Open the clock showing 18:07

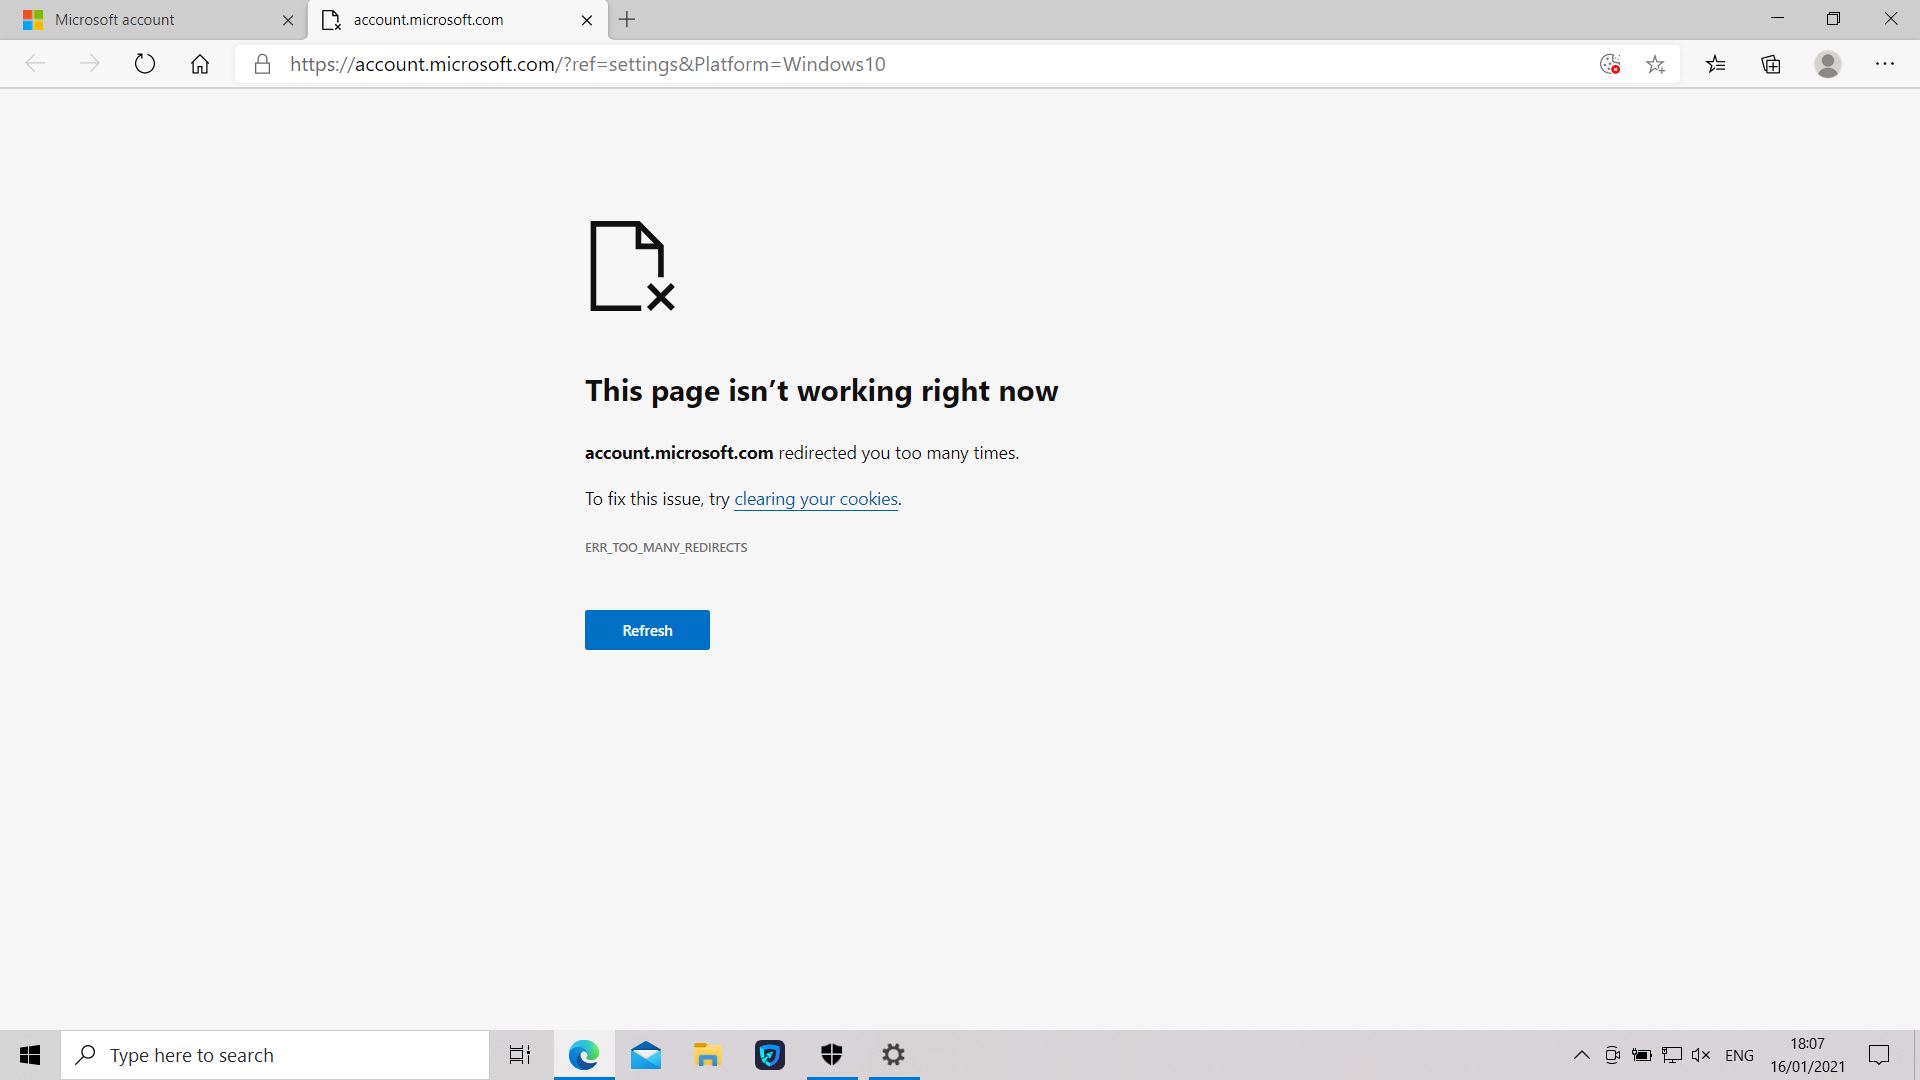pyautogui.click(x=1808, y=1055)
